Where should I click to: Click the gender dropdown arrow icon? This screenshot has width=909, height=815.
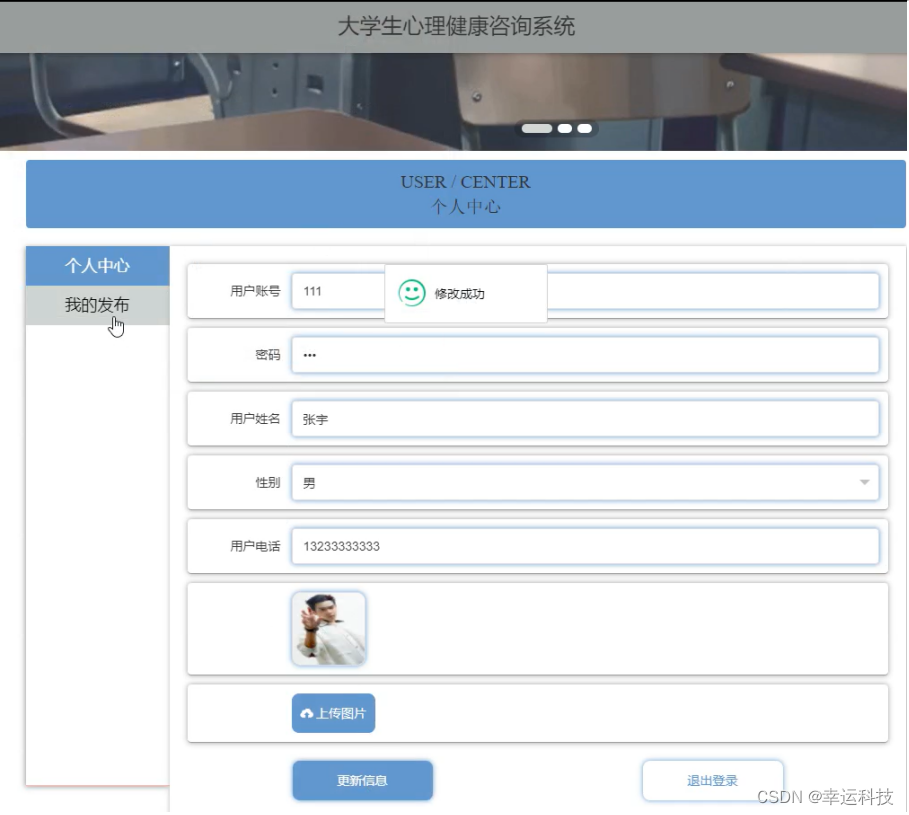863,482
